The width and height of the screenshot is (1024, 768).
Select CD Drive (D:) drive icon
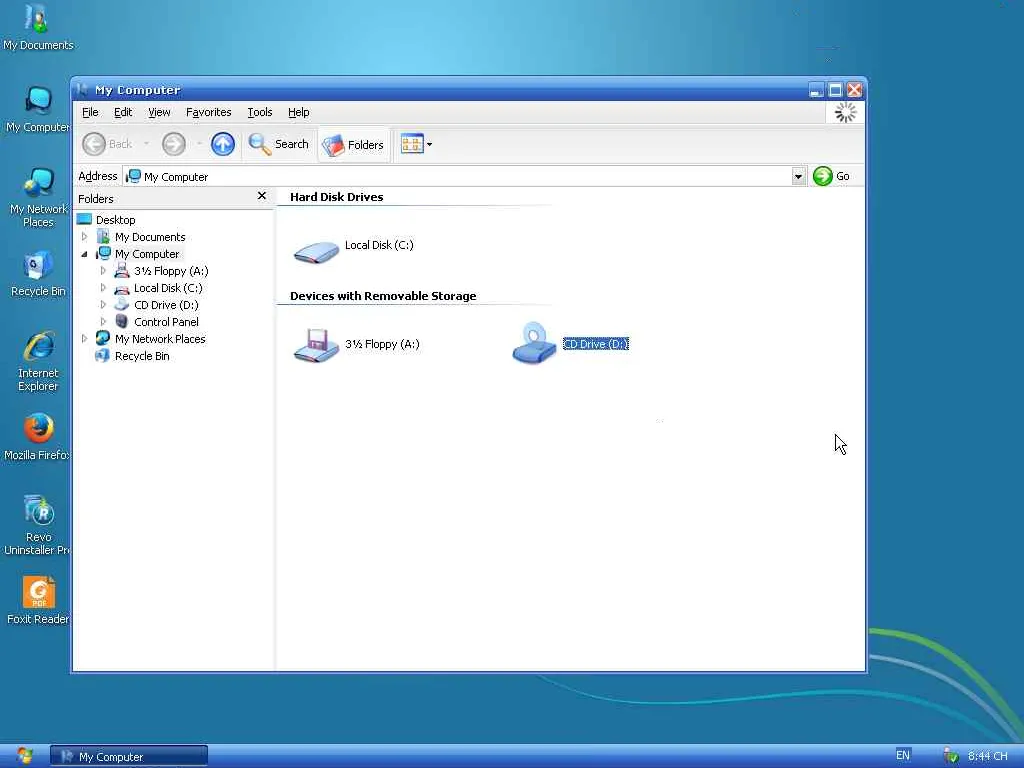point(534,344)
